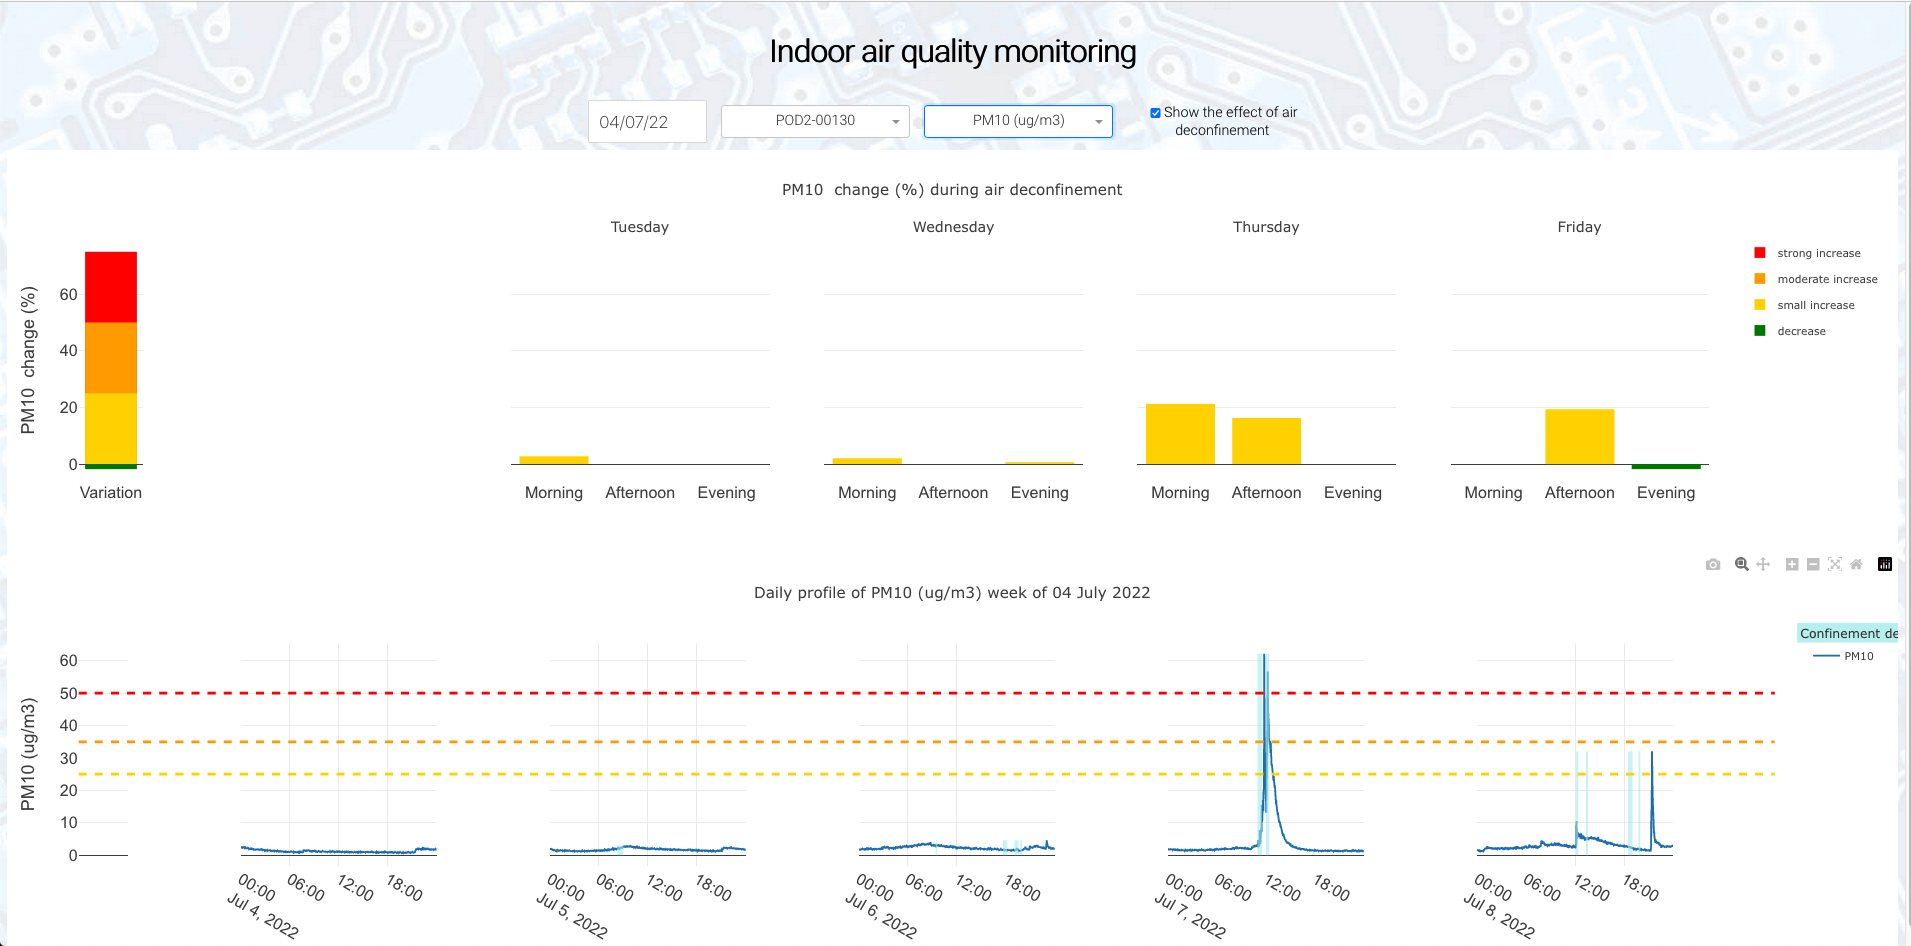Open the PM10 (ug/m3) pollutant dropdown
Image resolution: width=1911 pixels, height=946 pixels.
[x=1018, y=121]
